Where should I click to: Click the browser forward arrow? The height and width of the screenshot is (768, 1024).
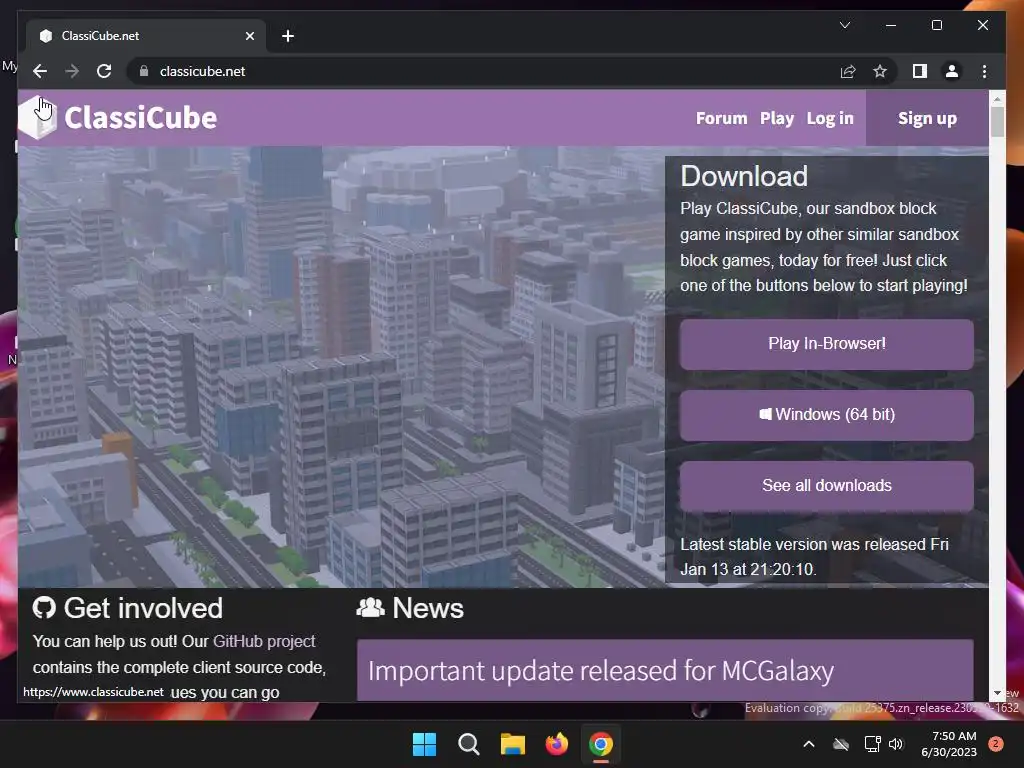(72, 71)
